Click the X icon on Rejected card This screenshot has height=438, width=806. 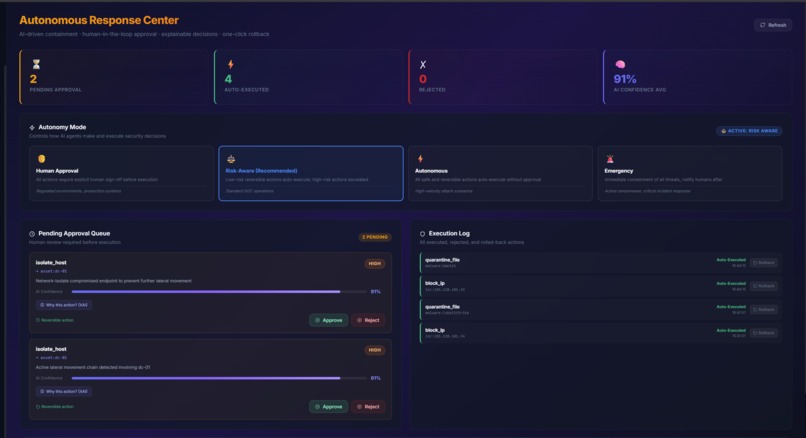[423, 65]
